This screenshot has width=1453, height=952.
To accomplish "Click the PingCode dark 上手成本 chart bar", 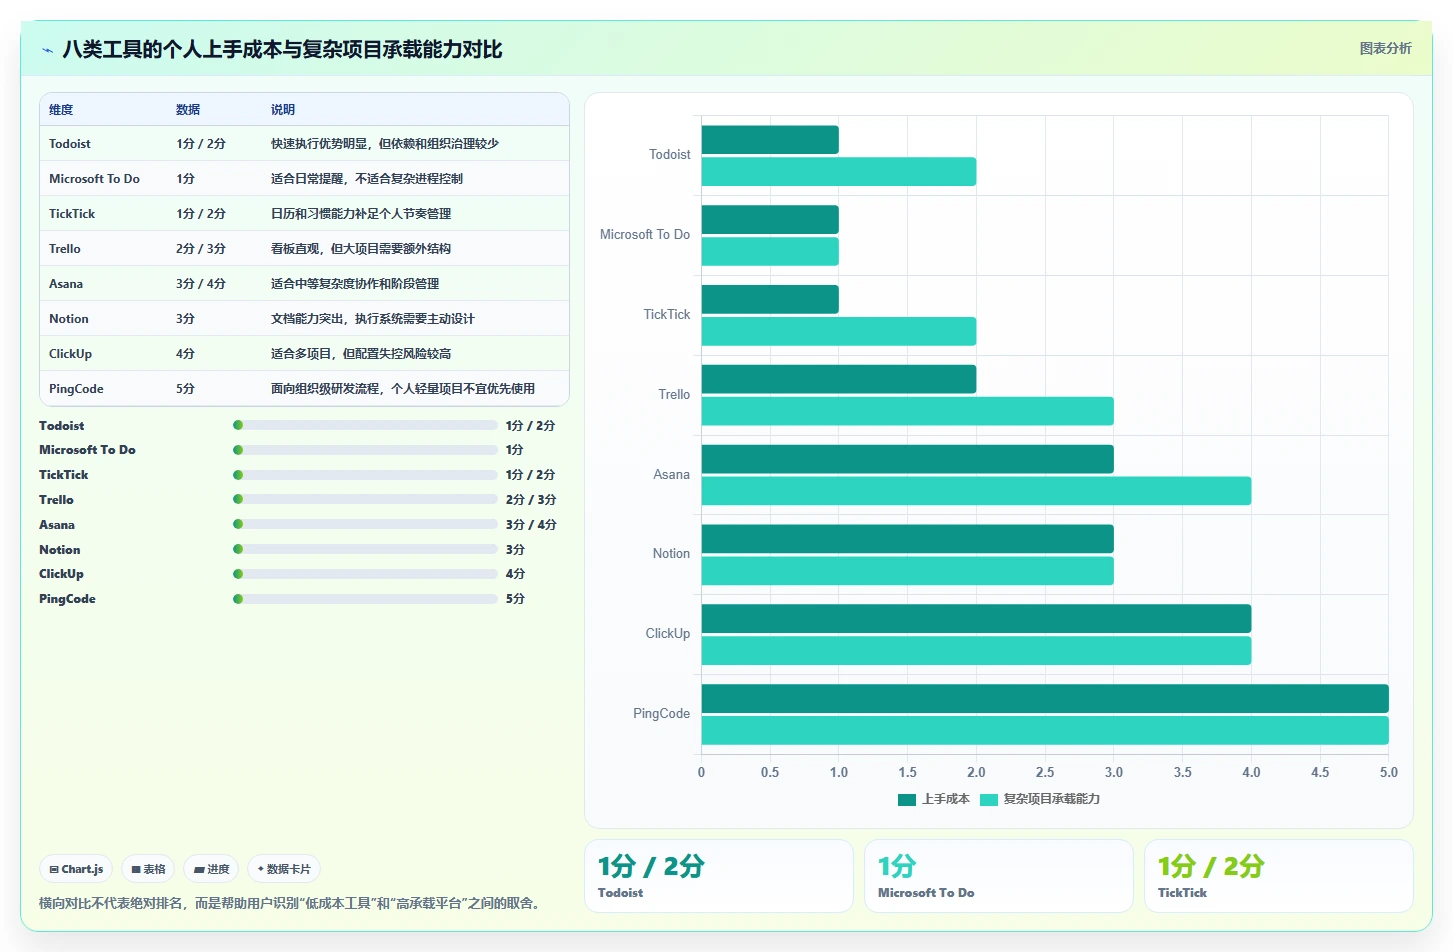I will point(1045,699).
